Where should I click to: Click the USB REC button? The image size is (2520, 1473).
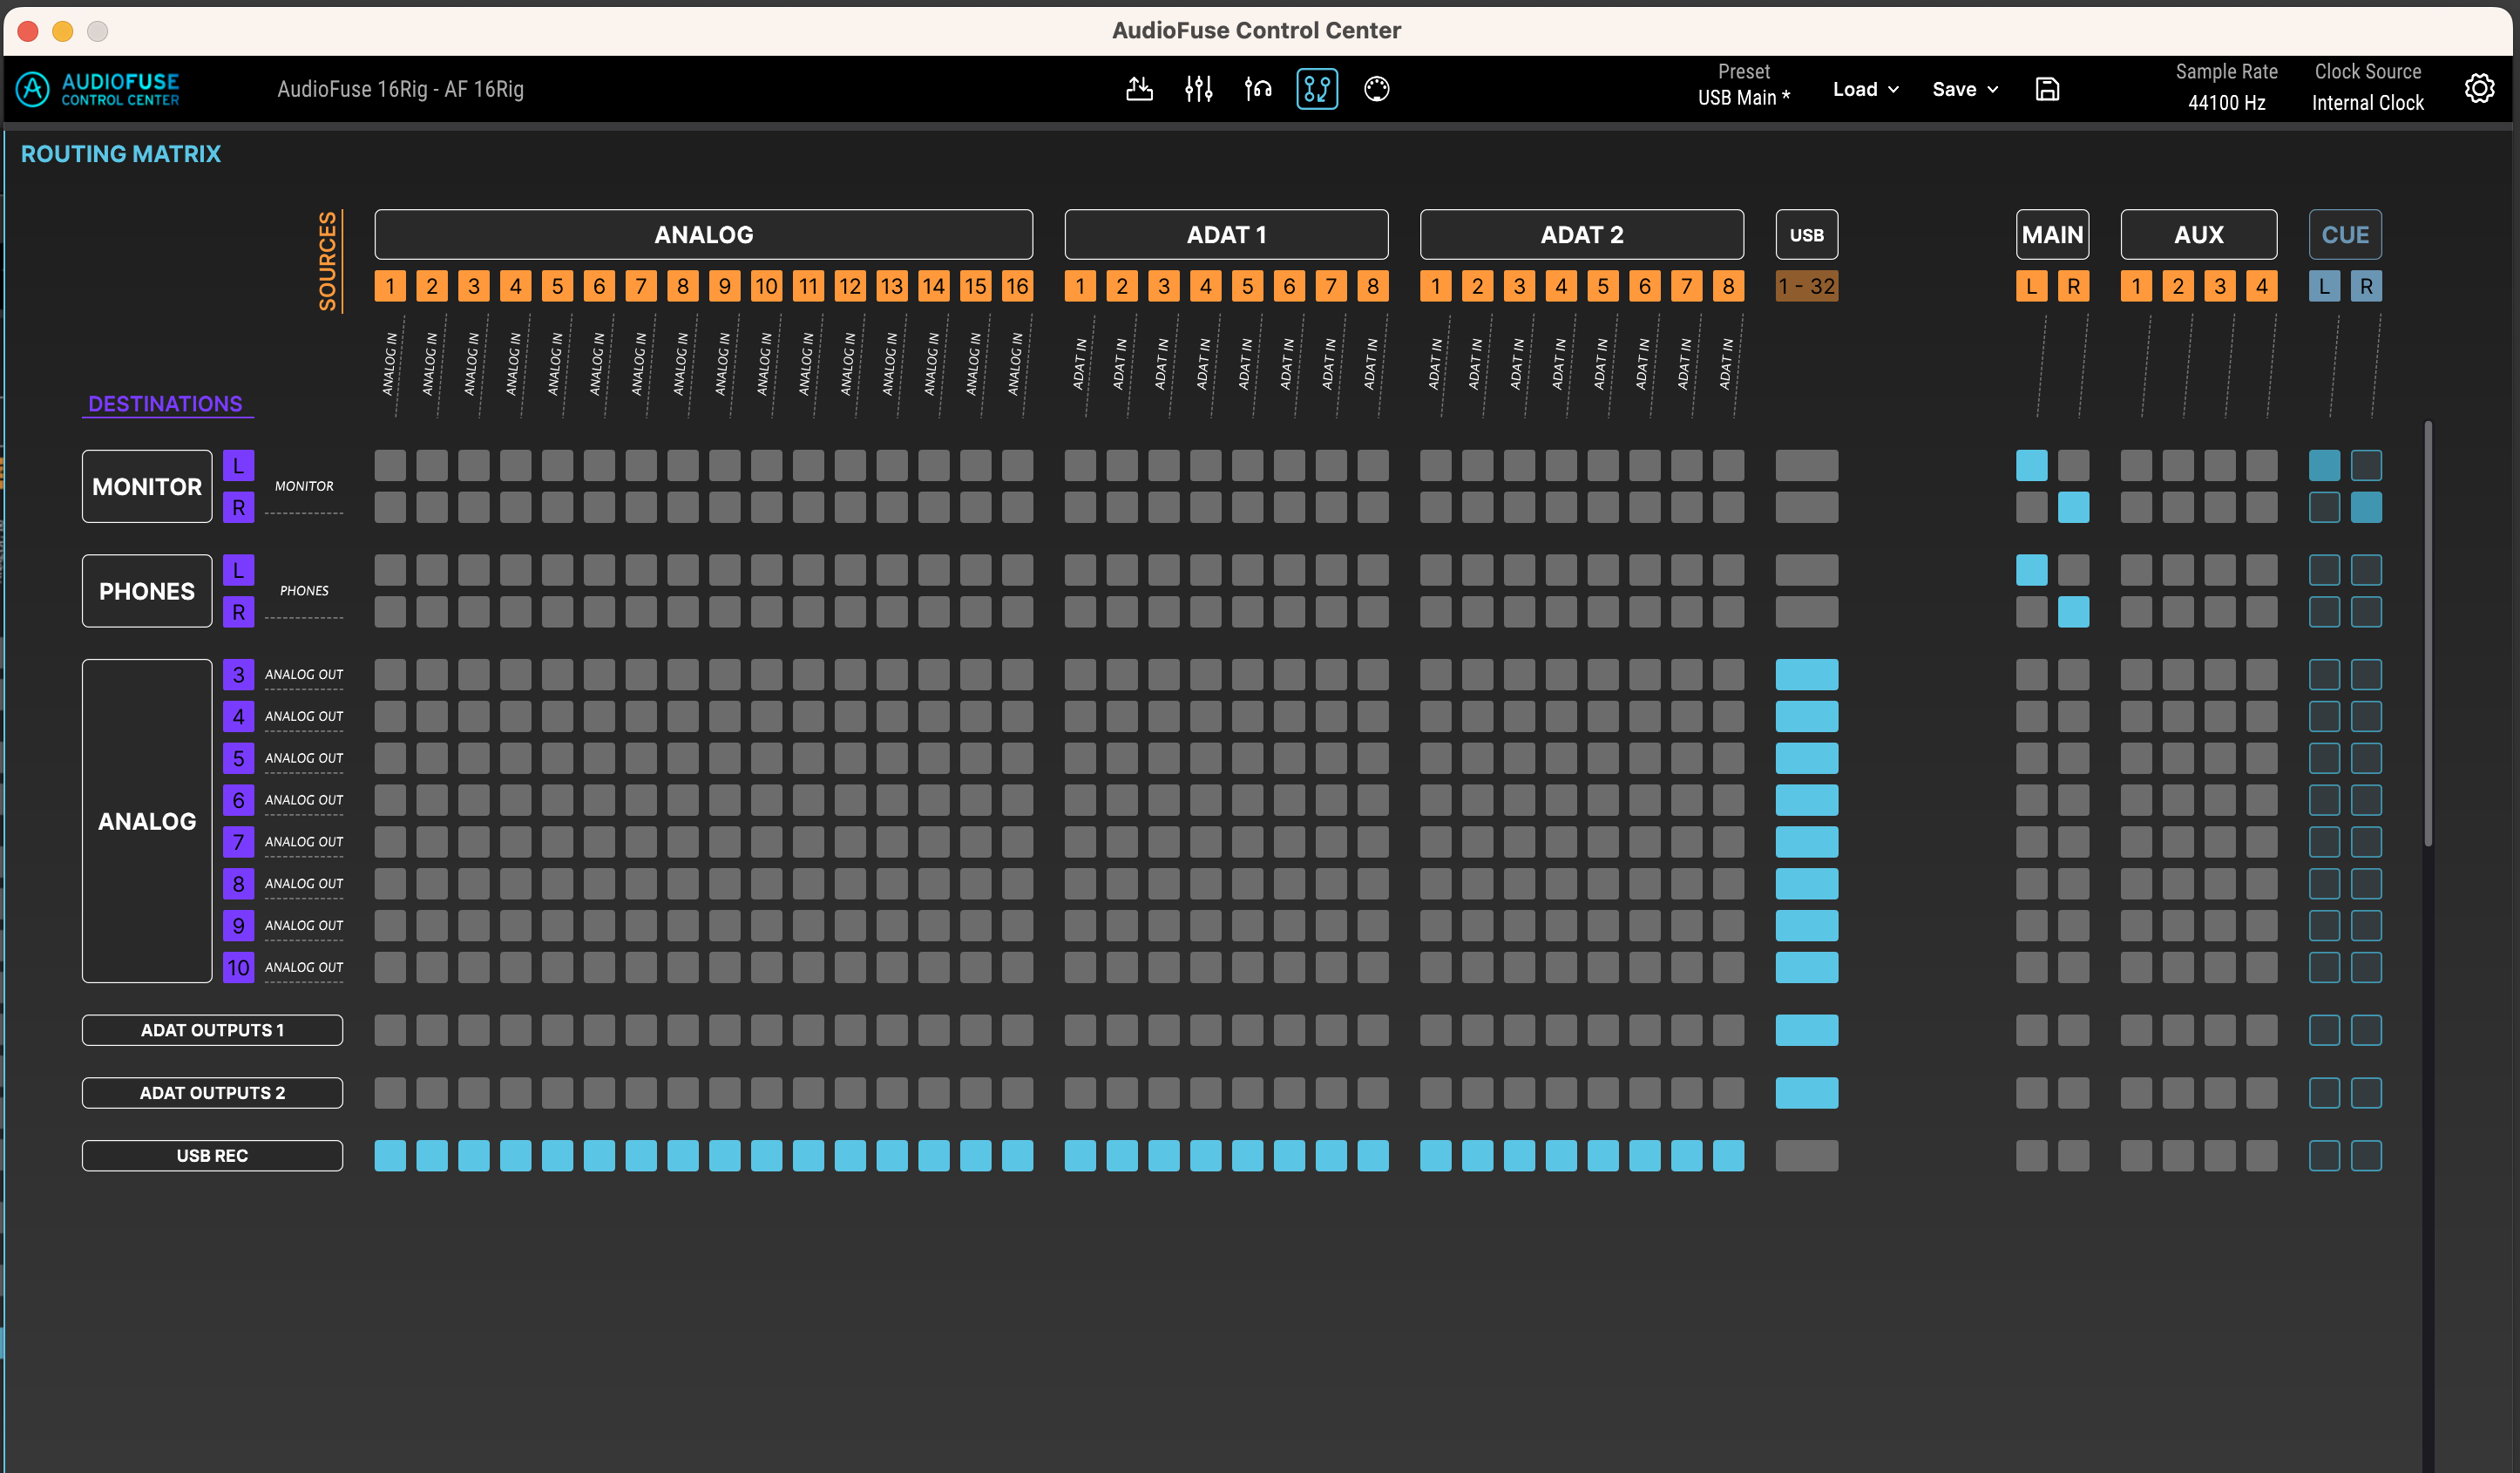click(212, 1155)
